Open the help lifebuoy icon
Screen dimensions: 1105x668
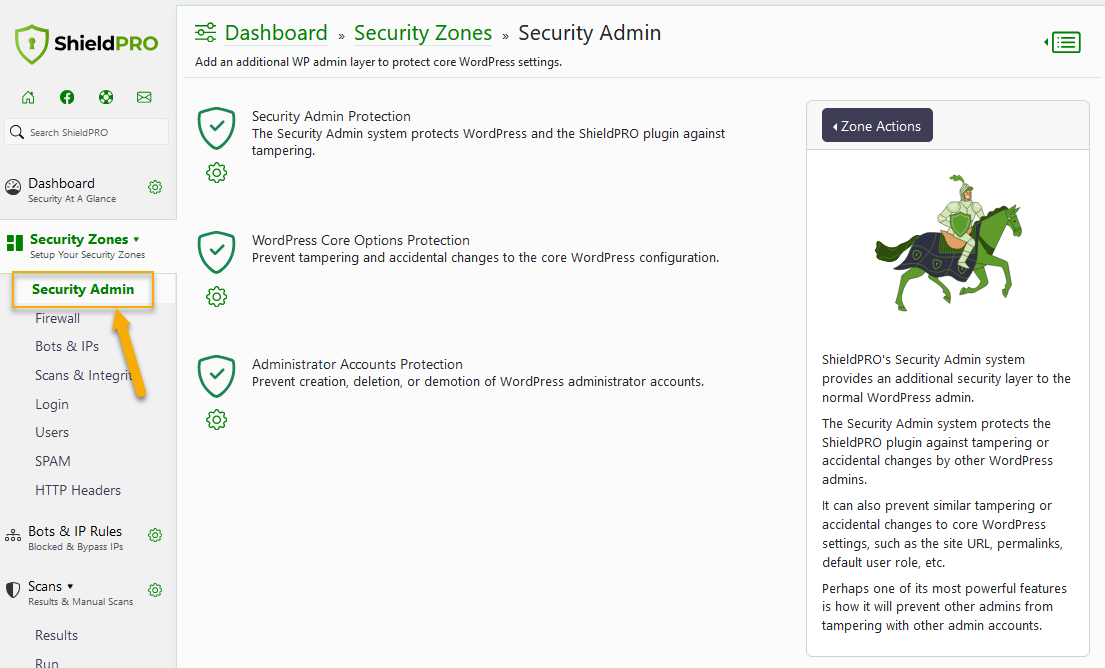tap(105, 96)
